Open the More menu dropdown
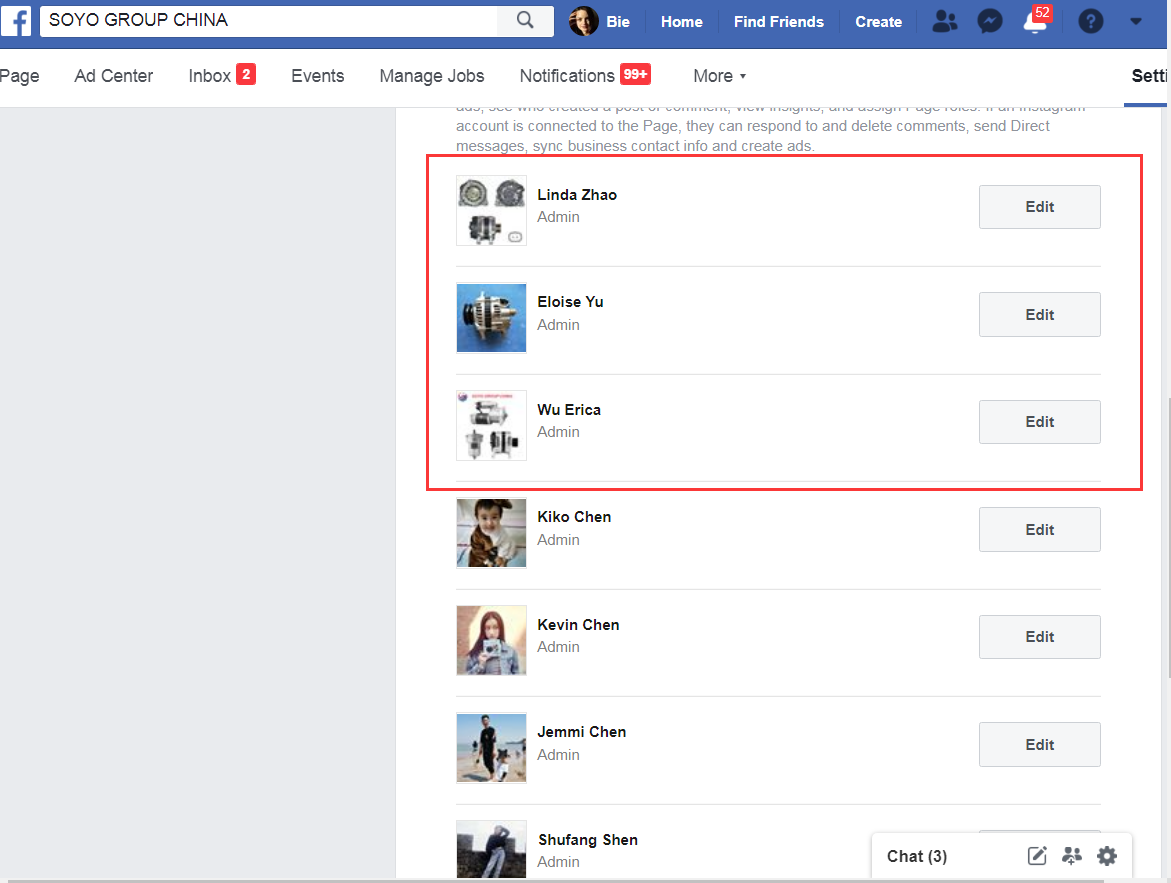This screenshot has height=883, width=1171. pos(719,76)
